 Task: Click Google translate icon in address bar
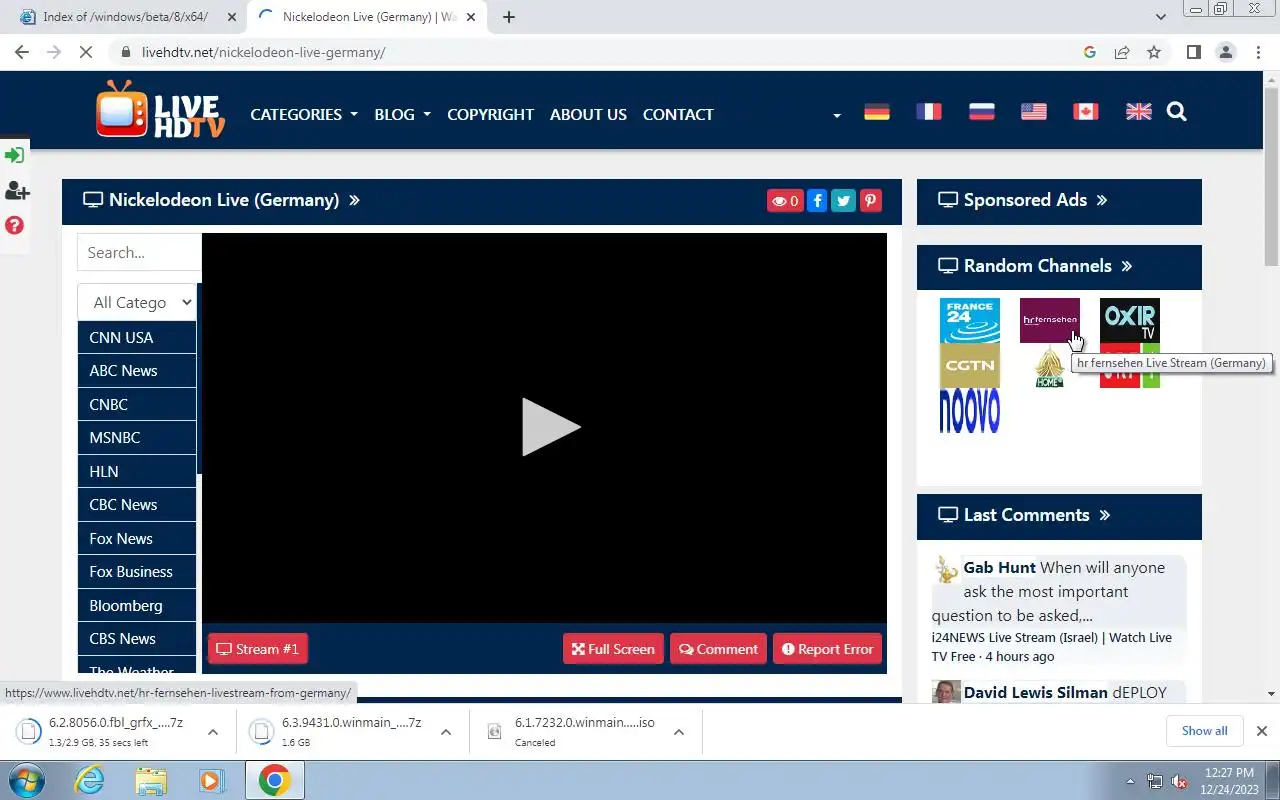[x=1090, y=52]
